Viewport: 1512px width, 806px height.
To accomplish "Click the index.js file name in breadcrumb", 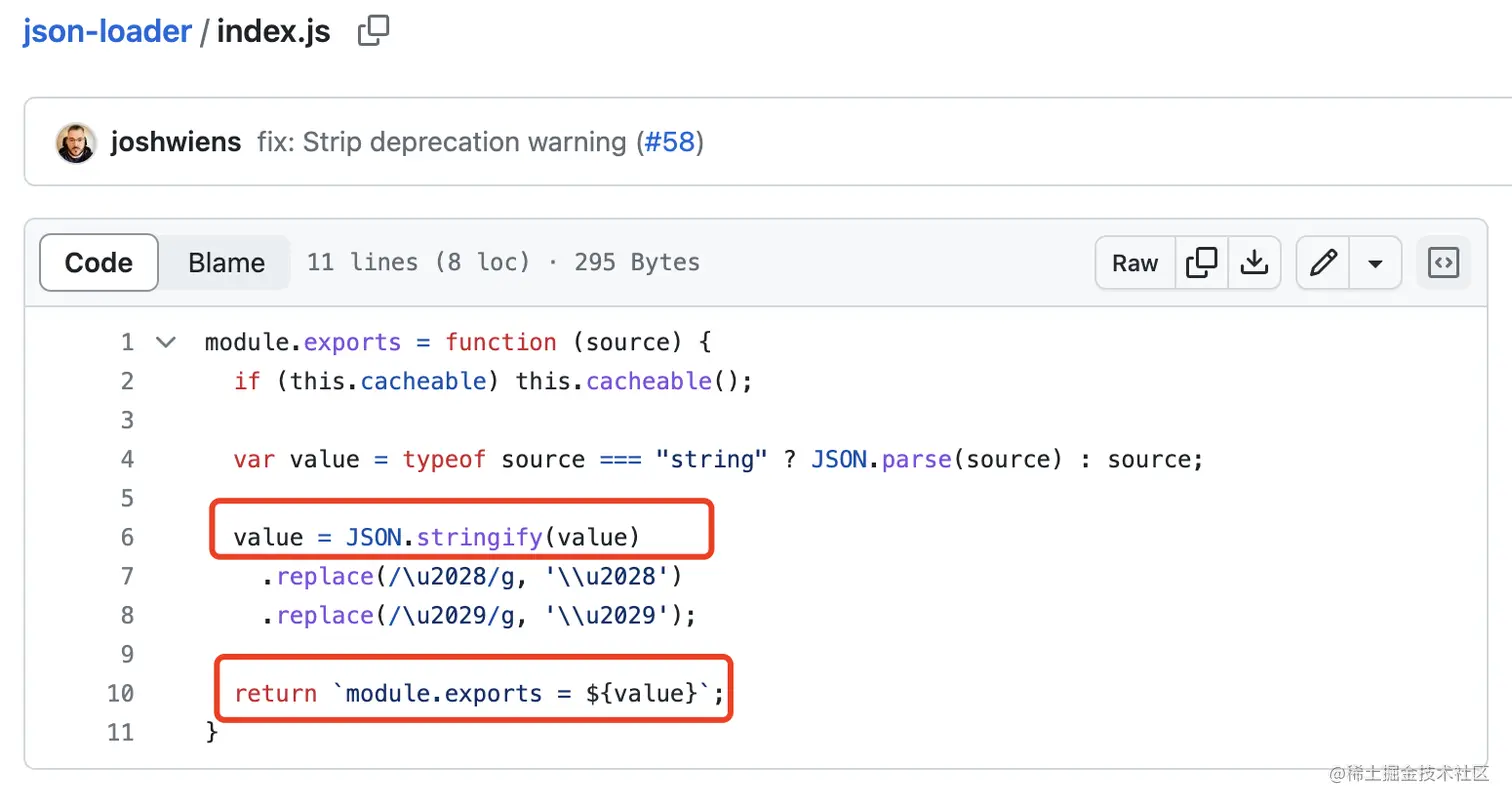I will pyautogui.click(x=273, y=32).
